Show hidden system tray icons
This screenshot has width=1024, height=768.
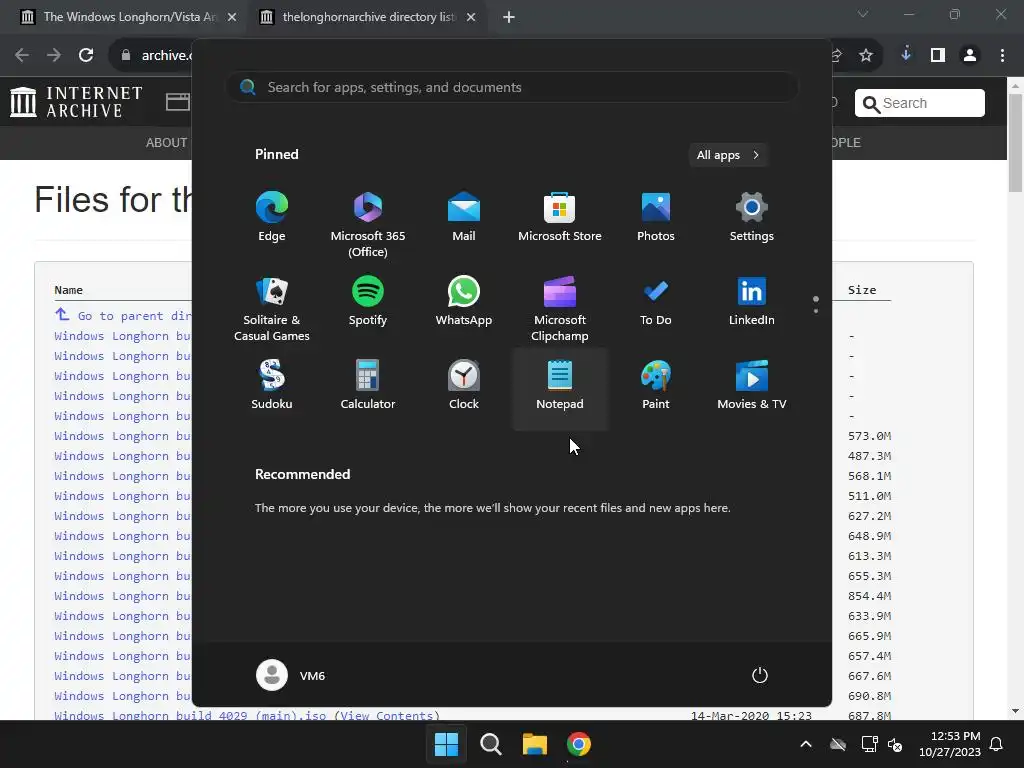806,744
